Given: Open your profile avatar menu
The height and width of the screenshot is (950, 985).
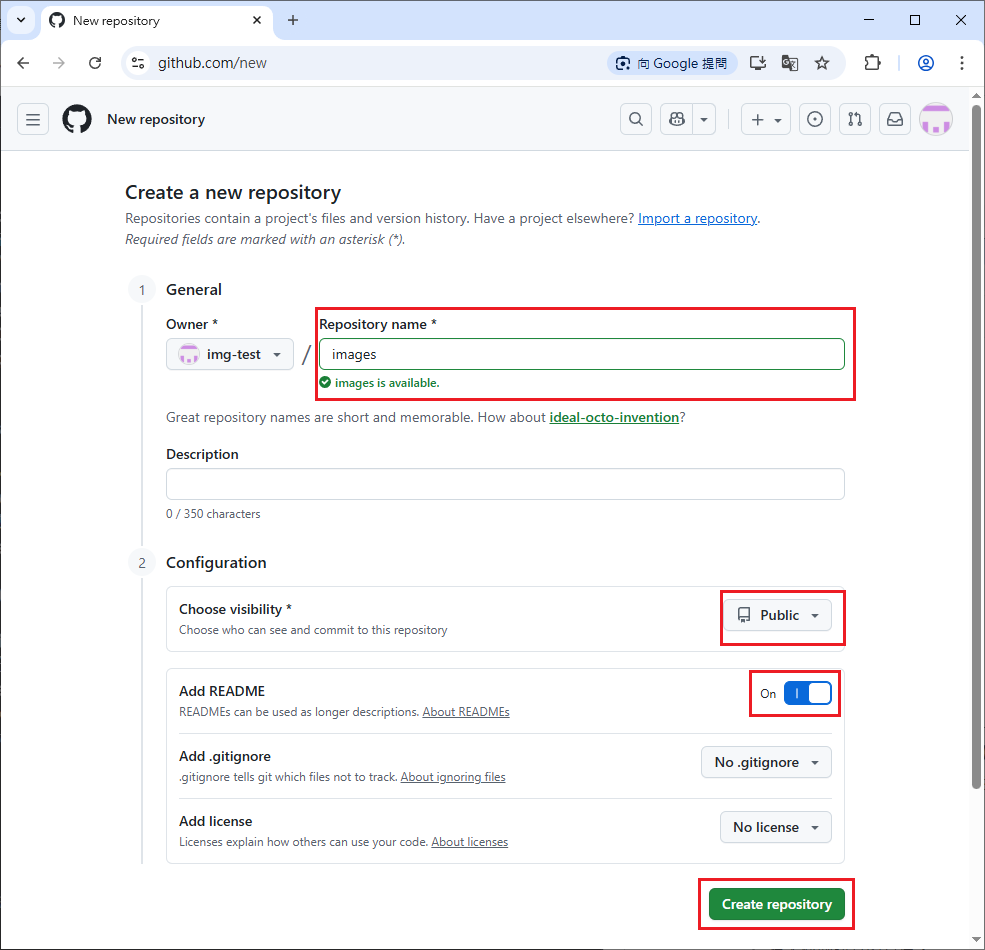Looking at the screenshot, I should [935, 119].
